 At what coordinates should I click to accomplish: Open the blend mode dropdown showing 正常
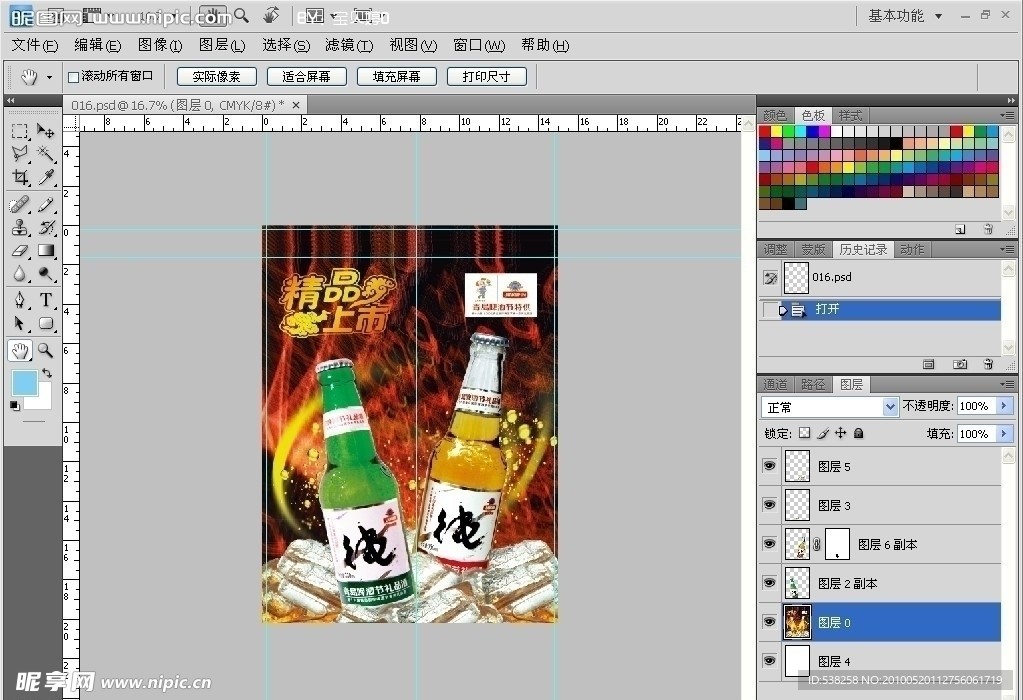[888, 406]
